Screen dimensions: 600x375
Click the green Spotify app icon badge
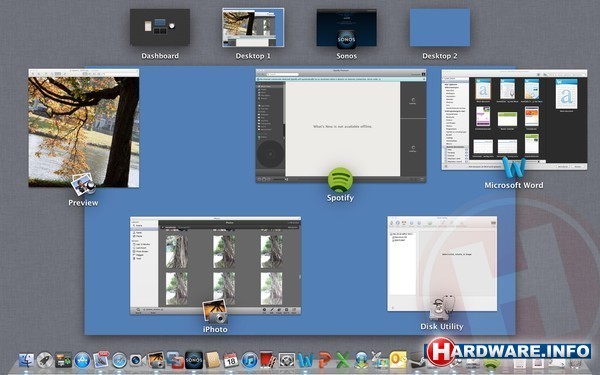(340, 180)
